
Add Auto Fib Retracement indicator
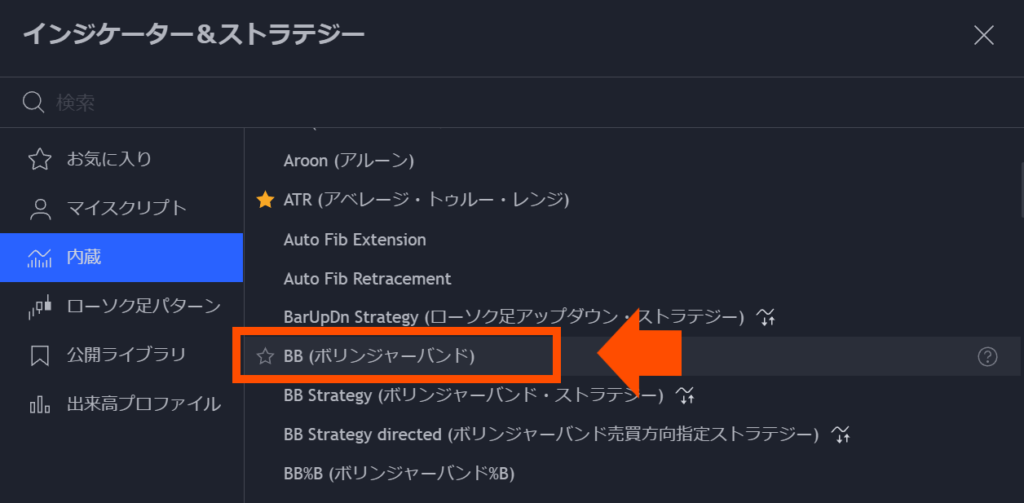368,279
